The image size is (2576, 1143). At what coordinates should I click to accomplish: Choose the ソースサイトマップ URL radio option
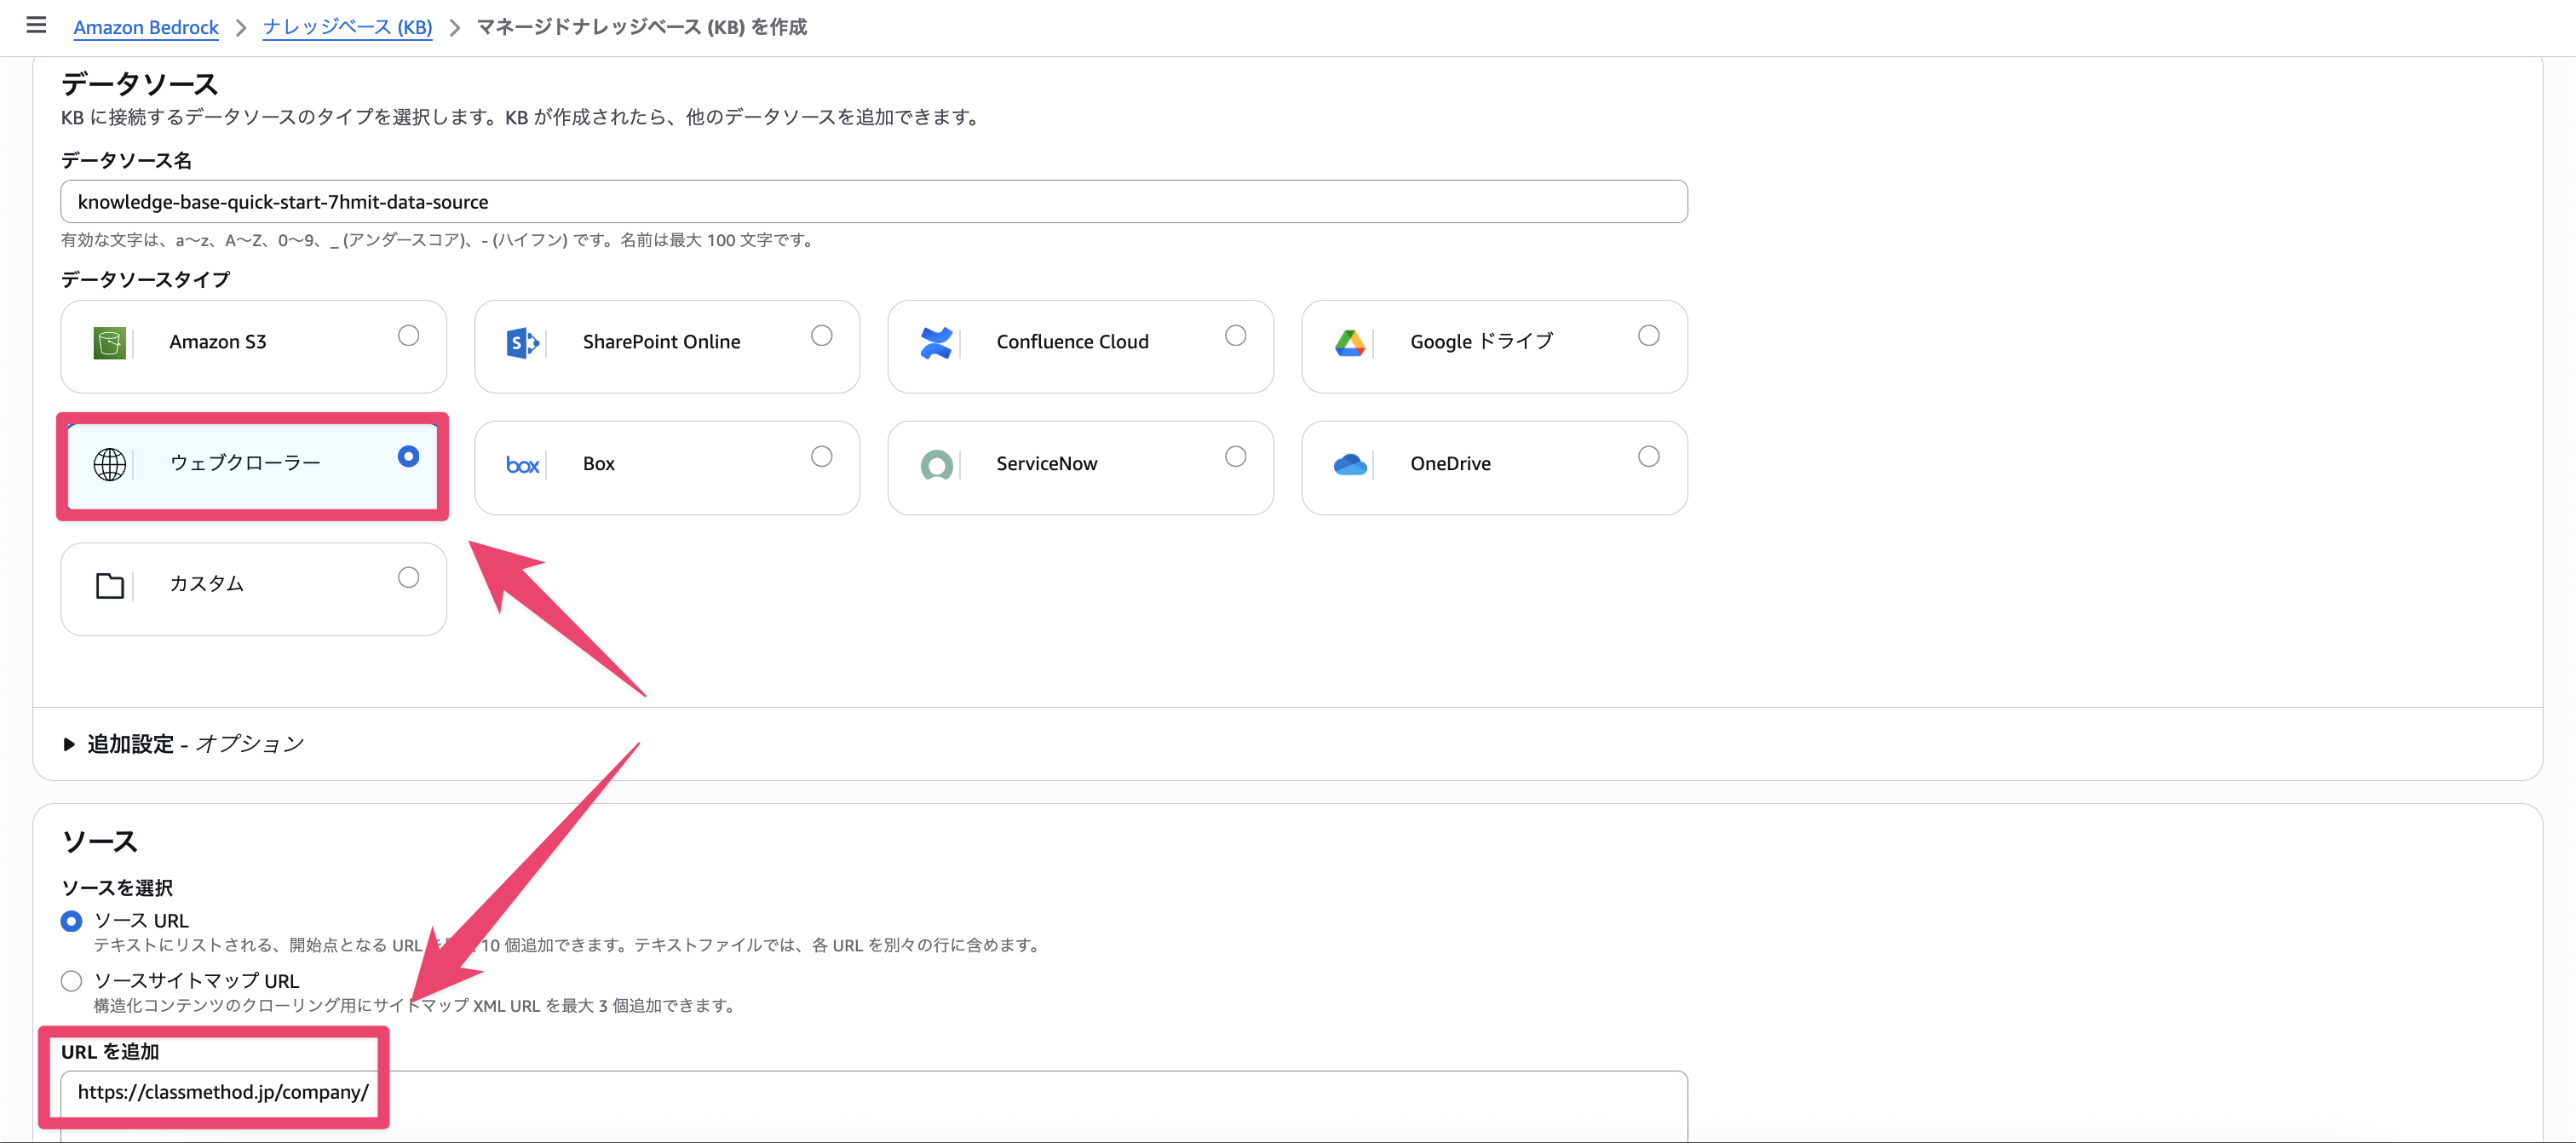point(71,981)
